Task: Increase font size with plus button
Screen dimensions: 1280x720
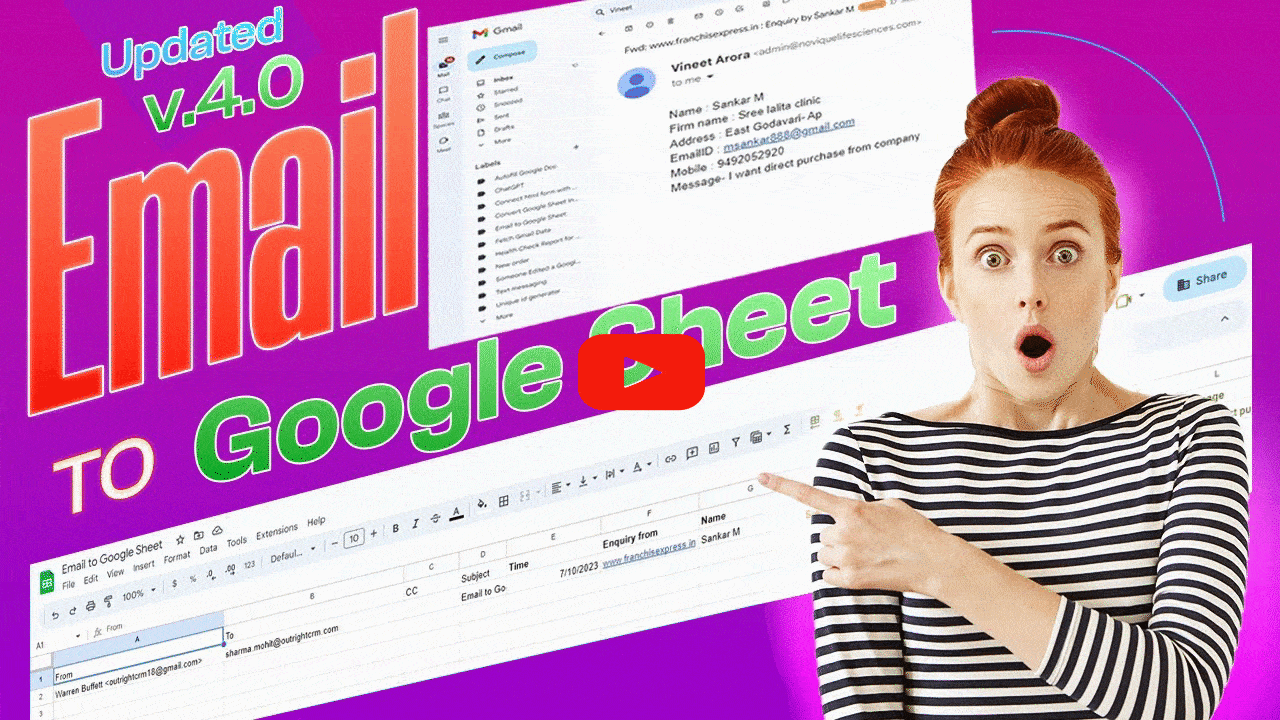Action: [374, 533]
